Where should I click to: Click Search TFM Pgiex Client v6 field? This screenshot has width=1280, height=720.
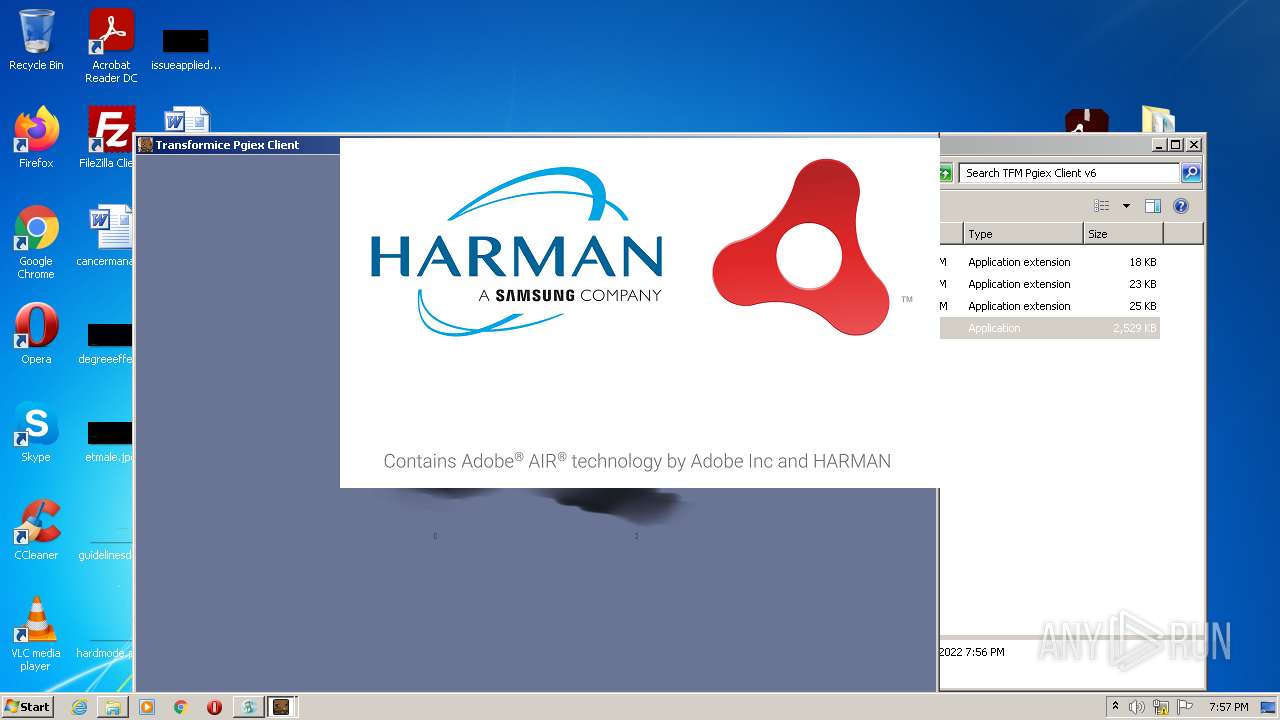click(1070, 173)
